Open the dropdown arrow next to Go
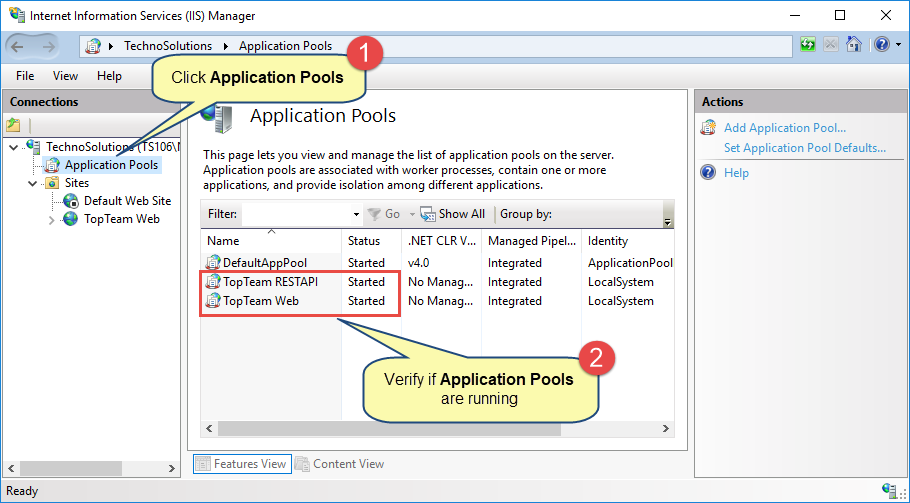 pos(412,215)
